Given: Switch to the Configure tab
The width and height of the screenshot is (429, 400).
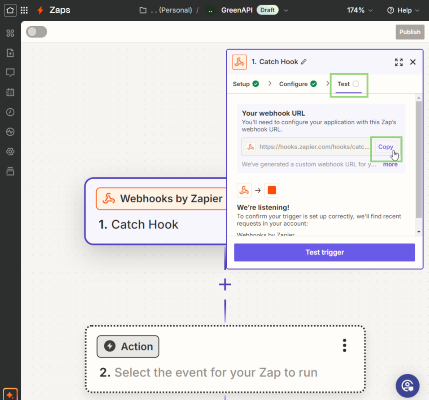Looking at the screenshot, I should click(298, 84).
